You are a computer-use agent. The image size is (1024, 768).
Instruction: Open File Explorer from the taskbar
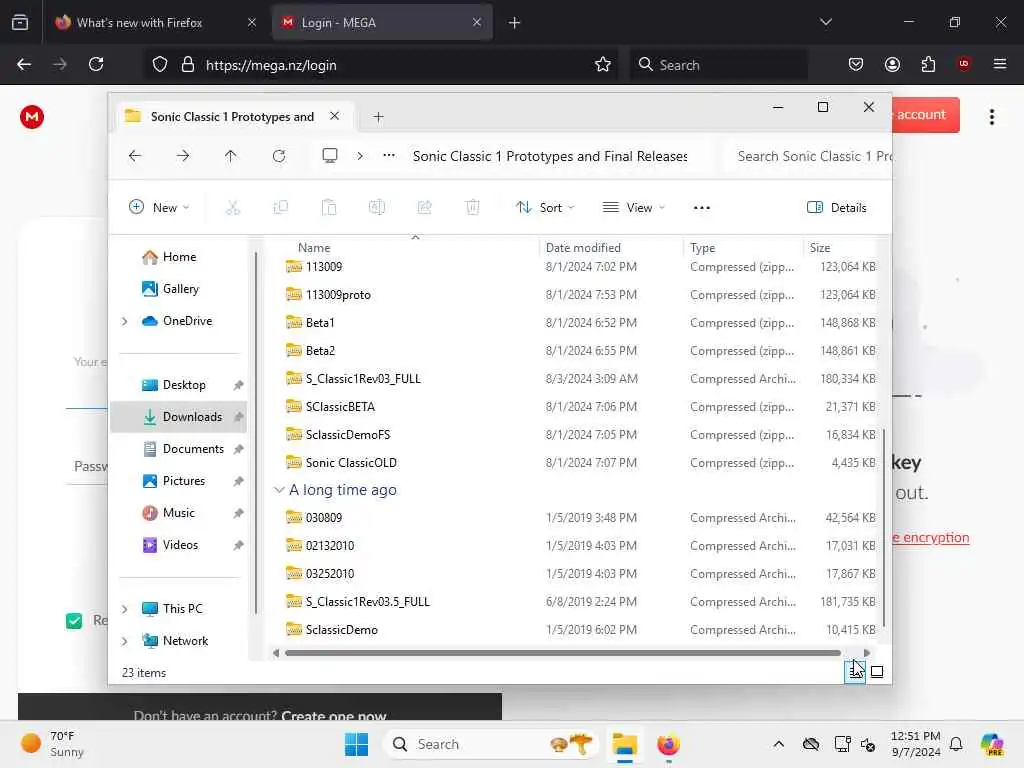point(624,744)
